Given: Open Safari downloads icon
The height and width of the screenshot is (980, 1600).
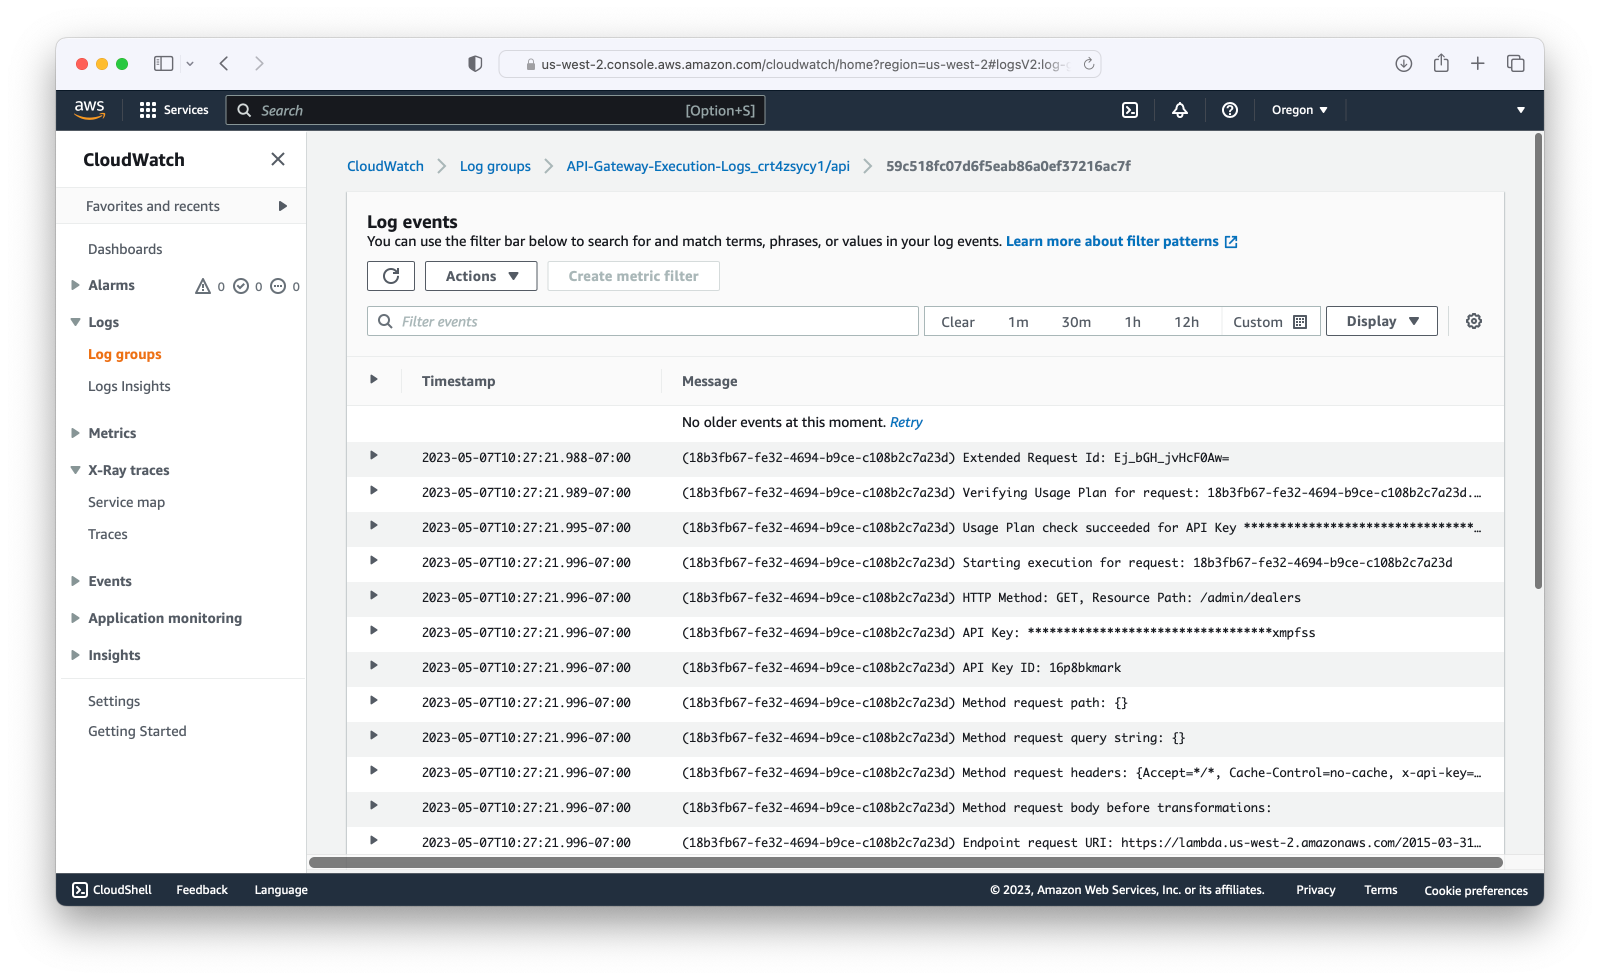Looking at the screenshot, I should point(1404,63).
